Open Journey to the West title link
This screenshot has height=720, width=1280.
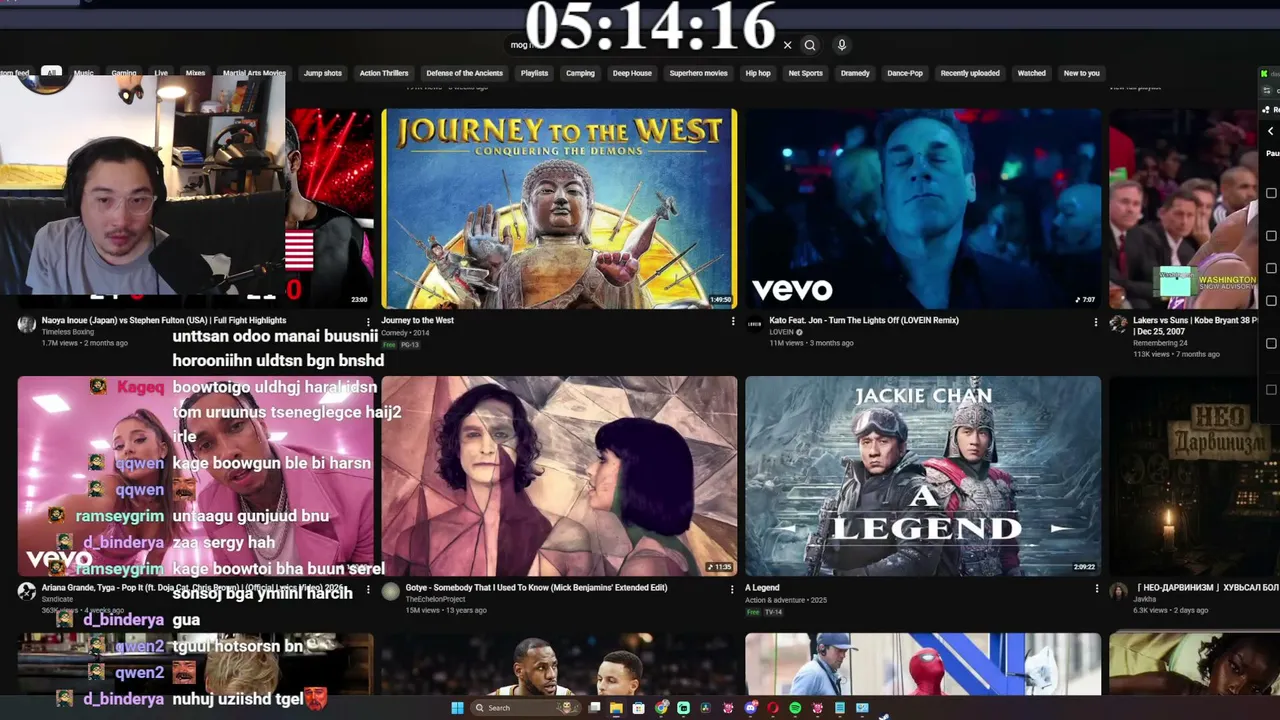[x=417, y=321]
